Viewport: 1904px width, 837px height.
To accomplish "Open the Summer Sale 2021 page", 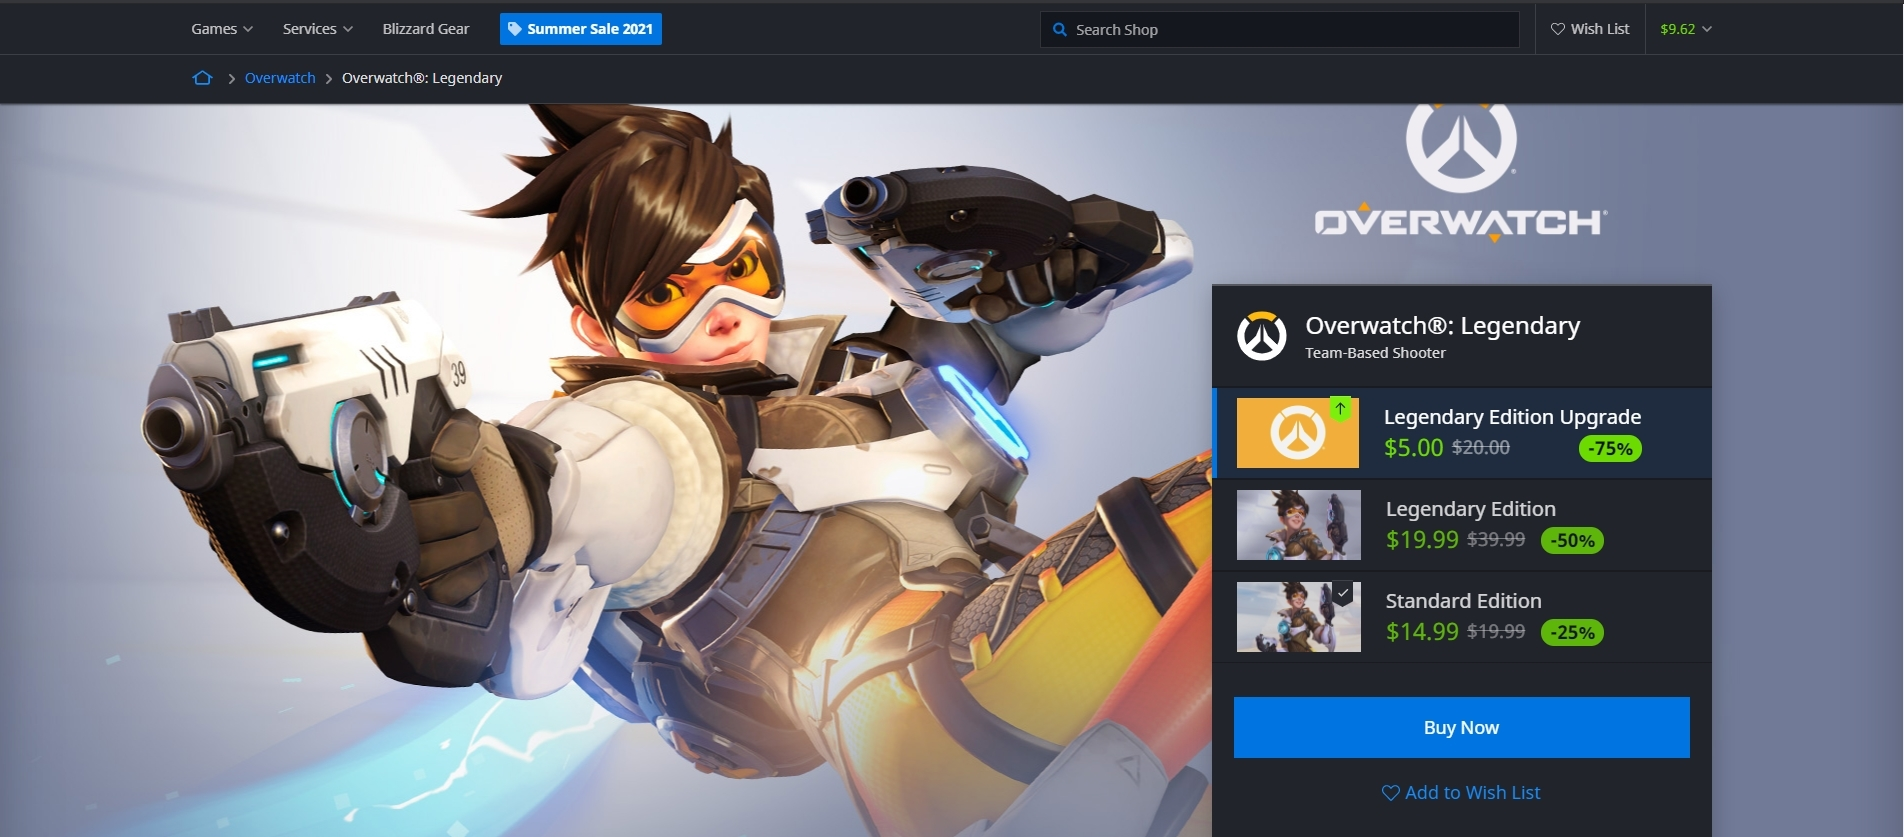I will [x=581, y=29].
